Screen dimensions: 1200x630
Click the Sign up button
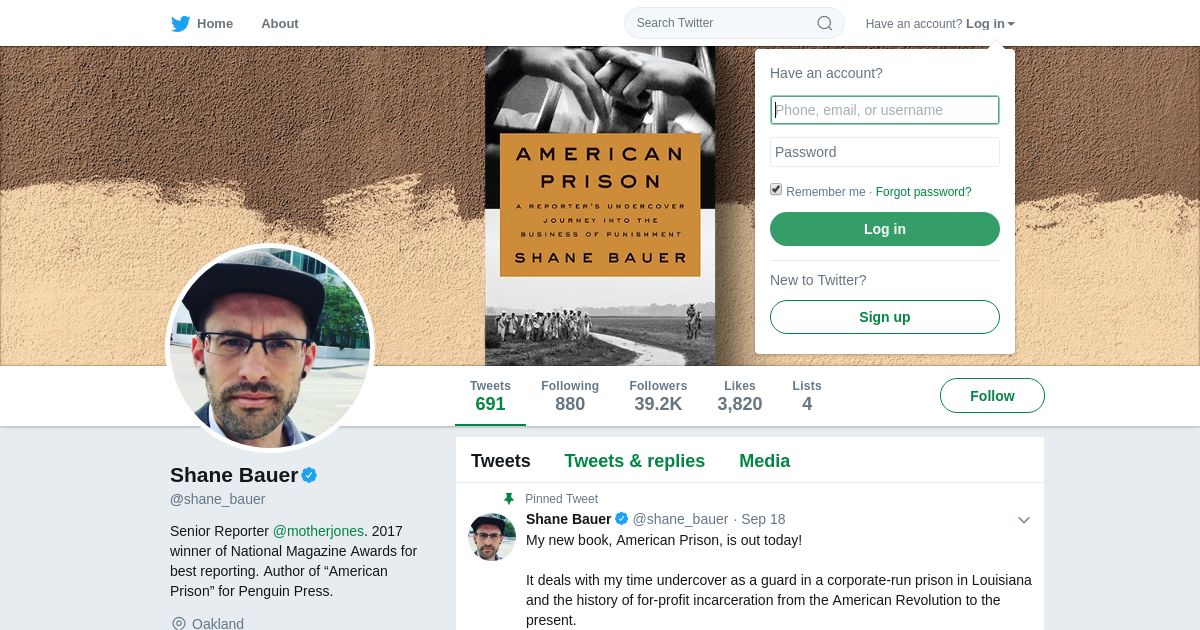[x=885, y=317]
